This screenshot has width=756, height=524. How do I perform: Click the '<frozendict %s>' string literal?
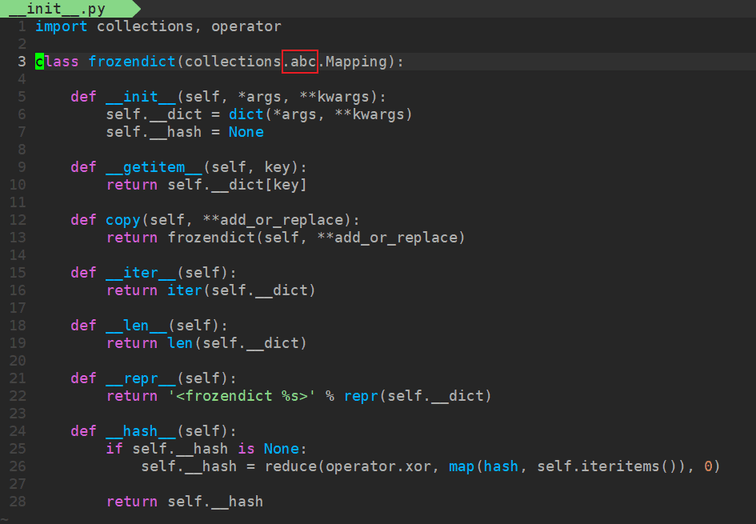[242, 396]
